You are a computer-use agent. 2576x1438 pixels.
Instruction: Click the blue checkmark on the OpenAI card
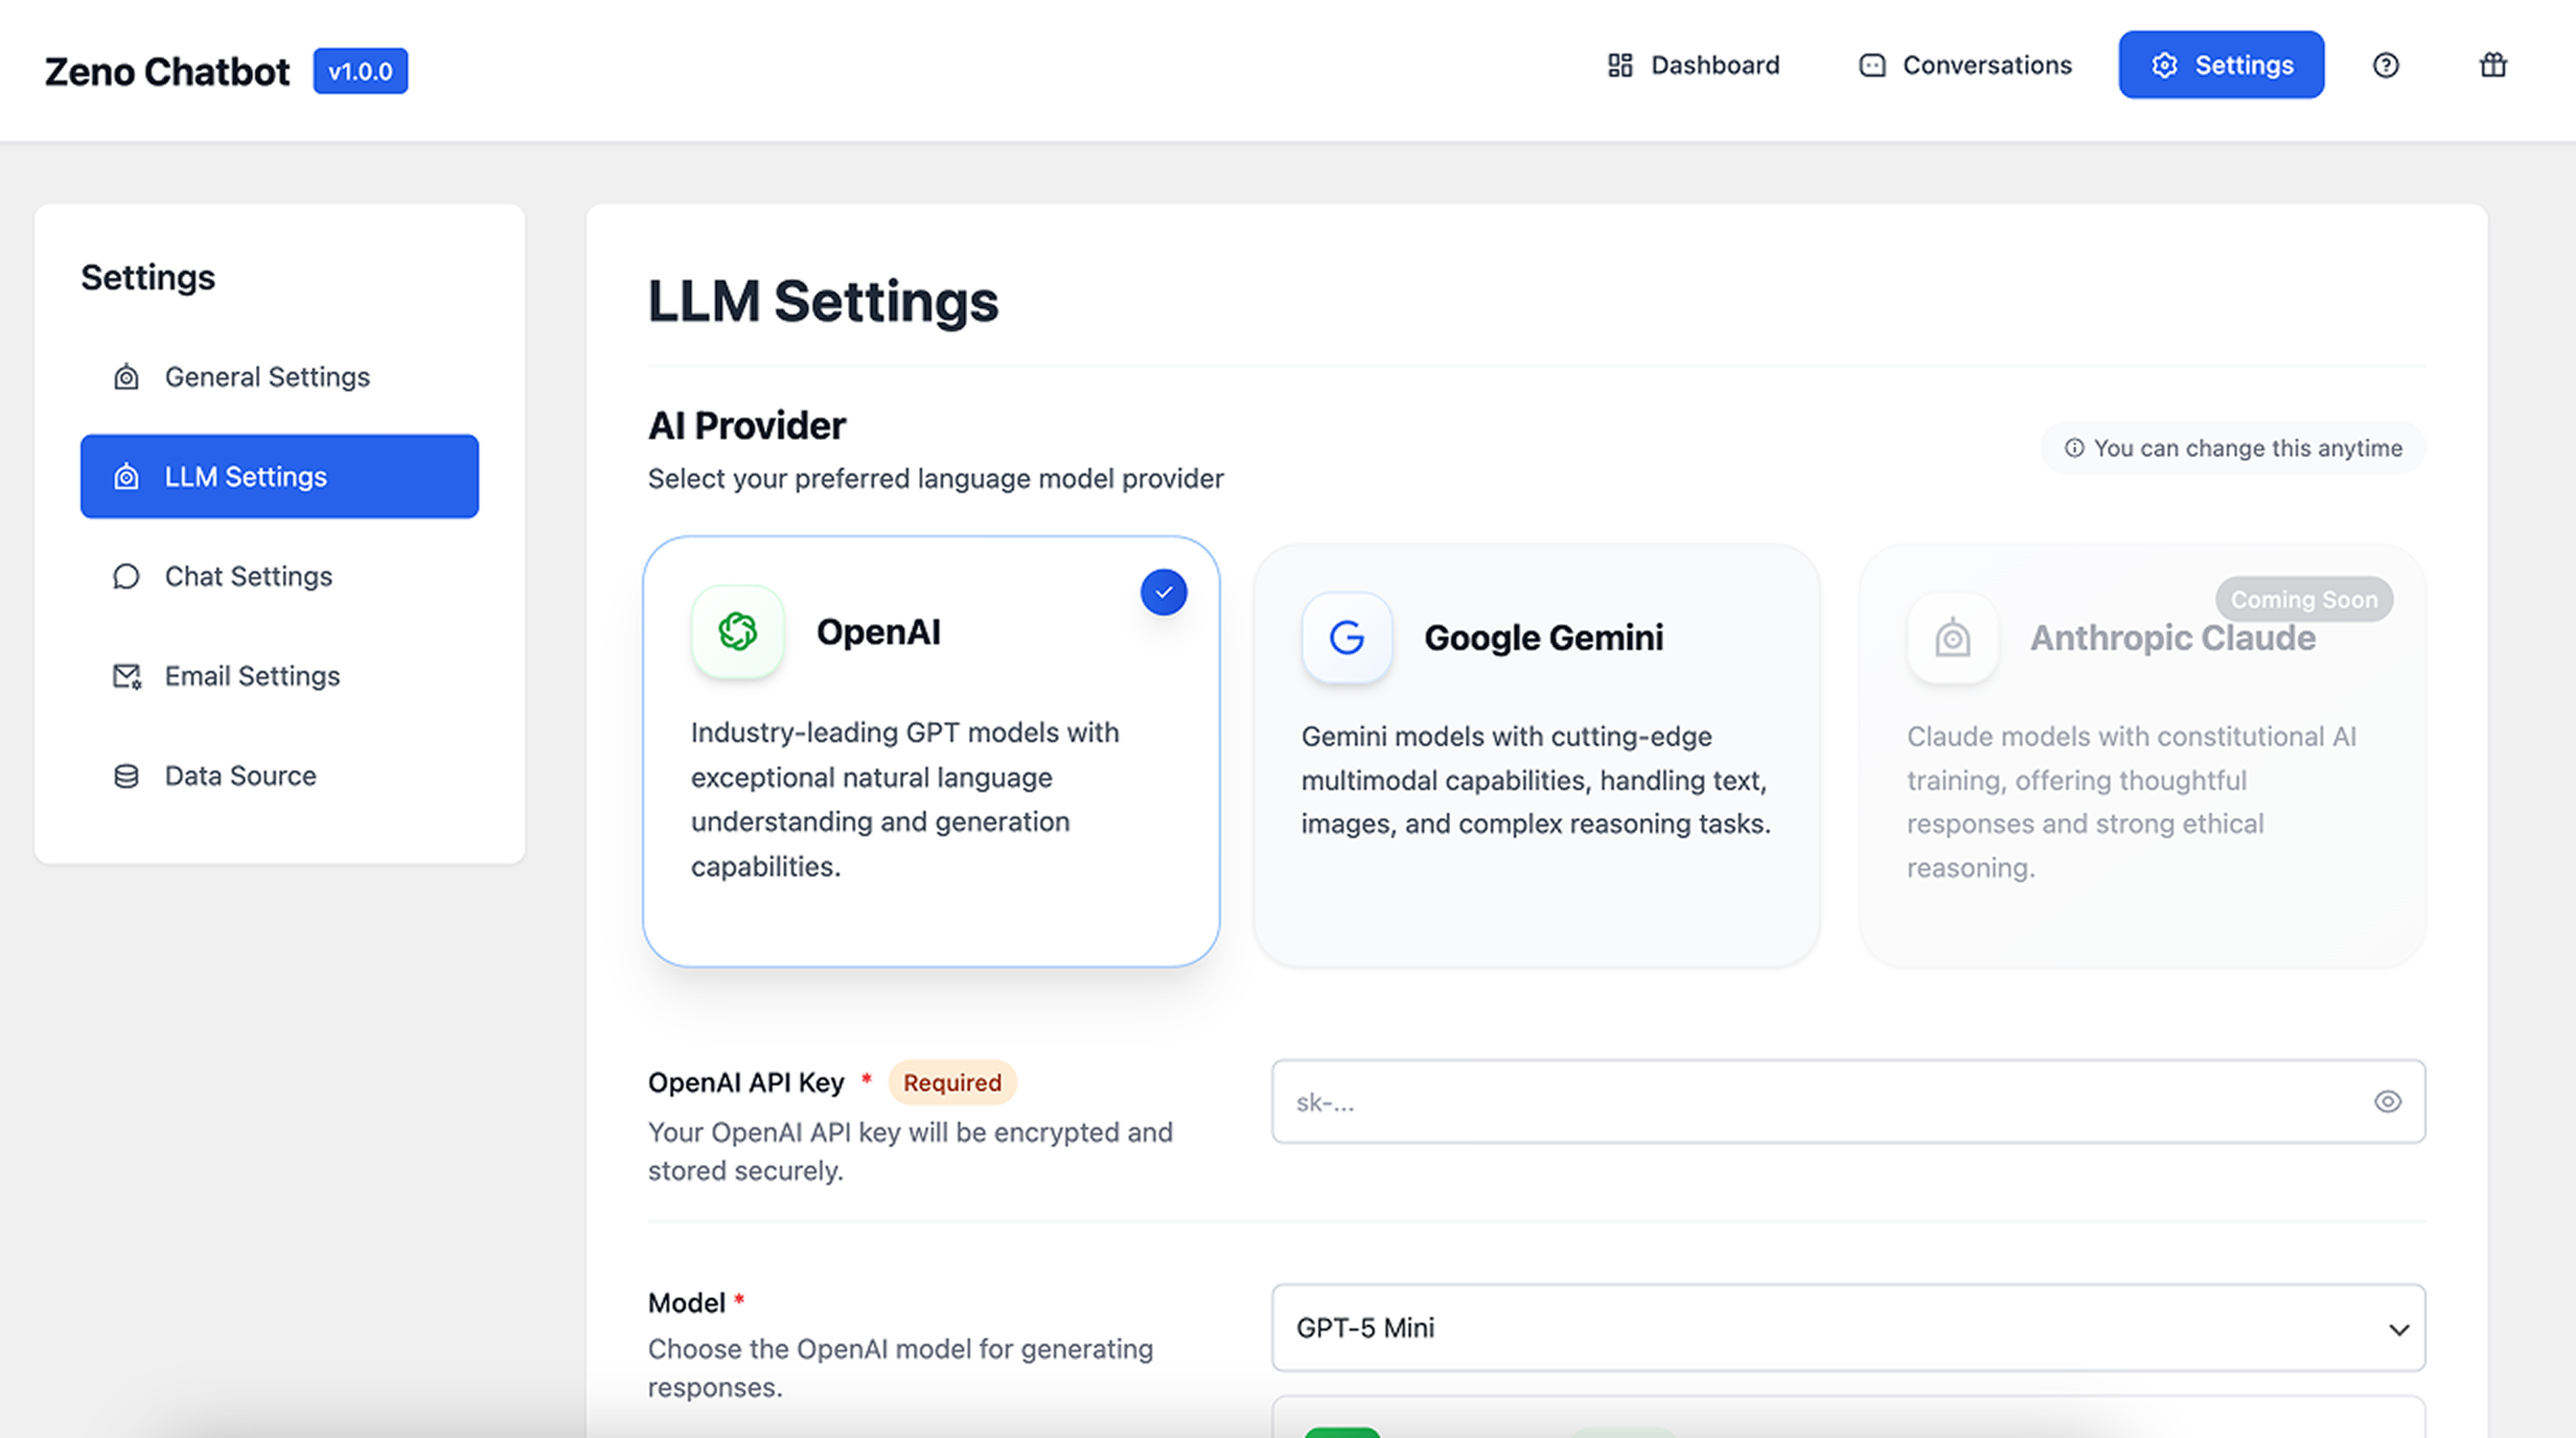coord(1163,593)
